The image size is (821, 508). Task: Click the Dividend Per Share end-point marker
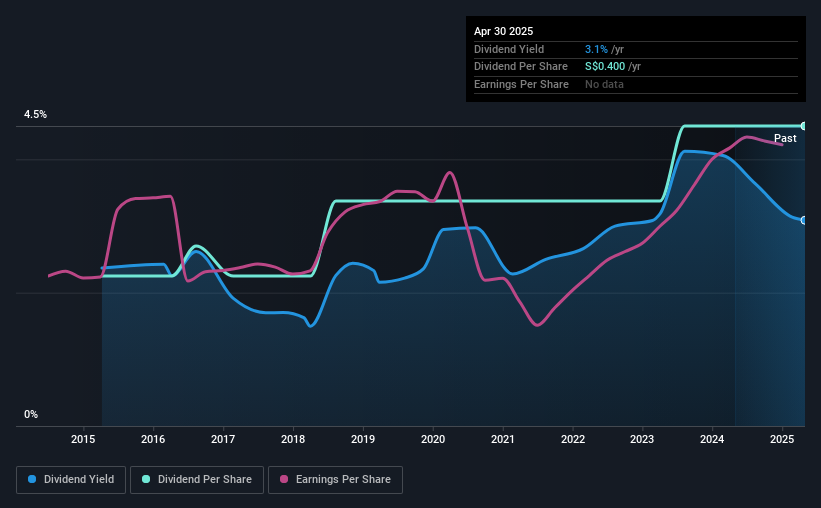click(804, 126)
